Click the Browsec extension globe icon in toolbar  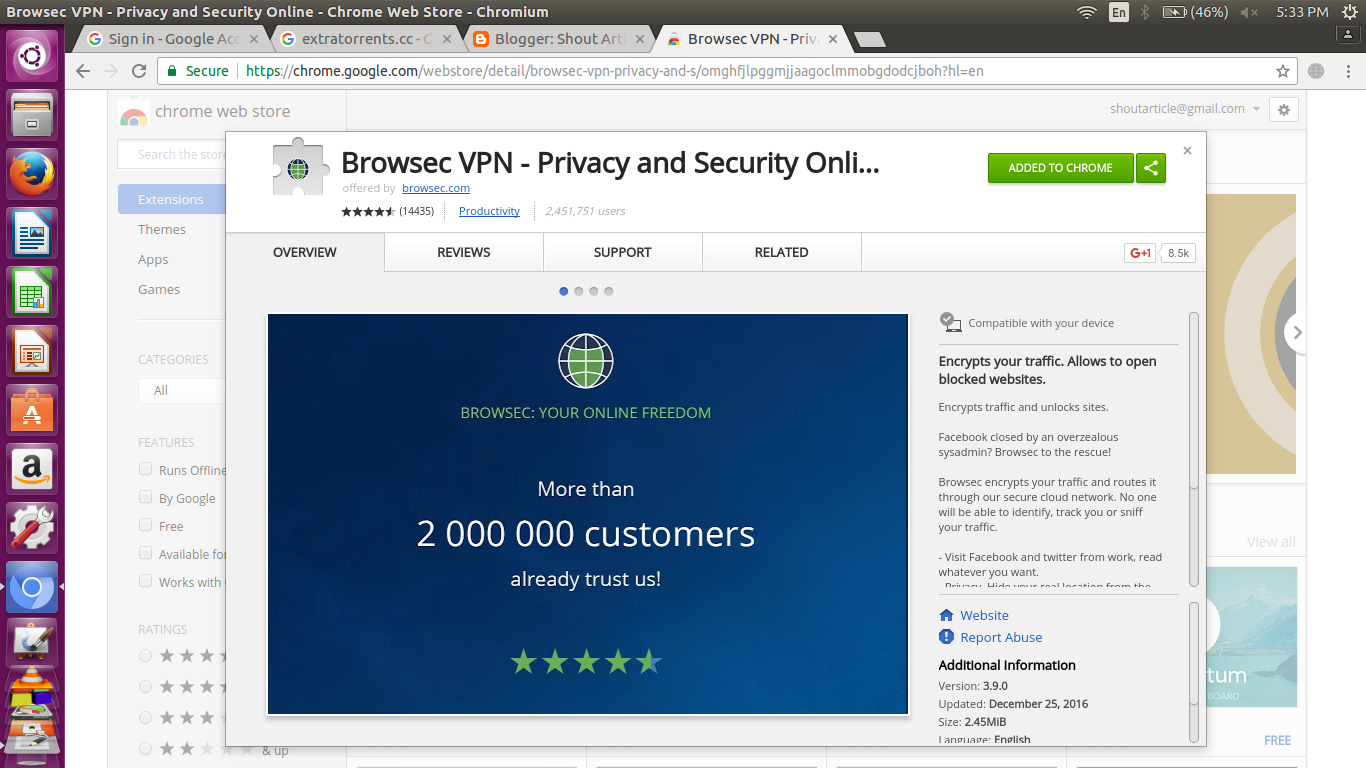coord(1316,71)
